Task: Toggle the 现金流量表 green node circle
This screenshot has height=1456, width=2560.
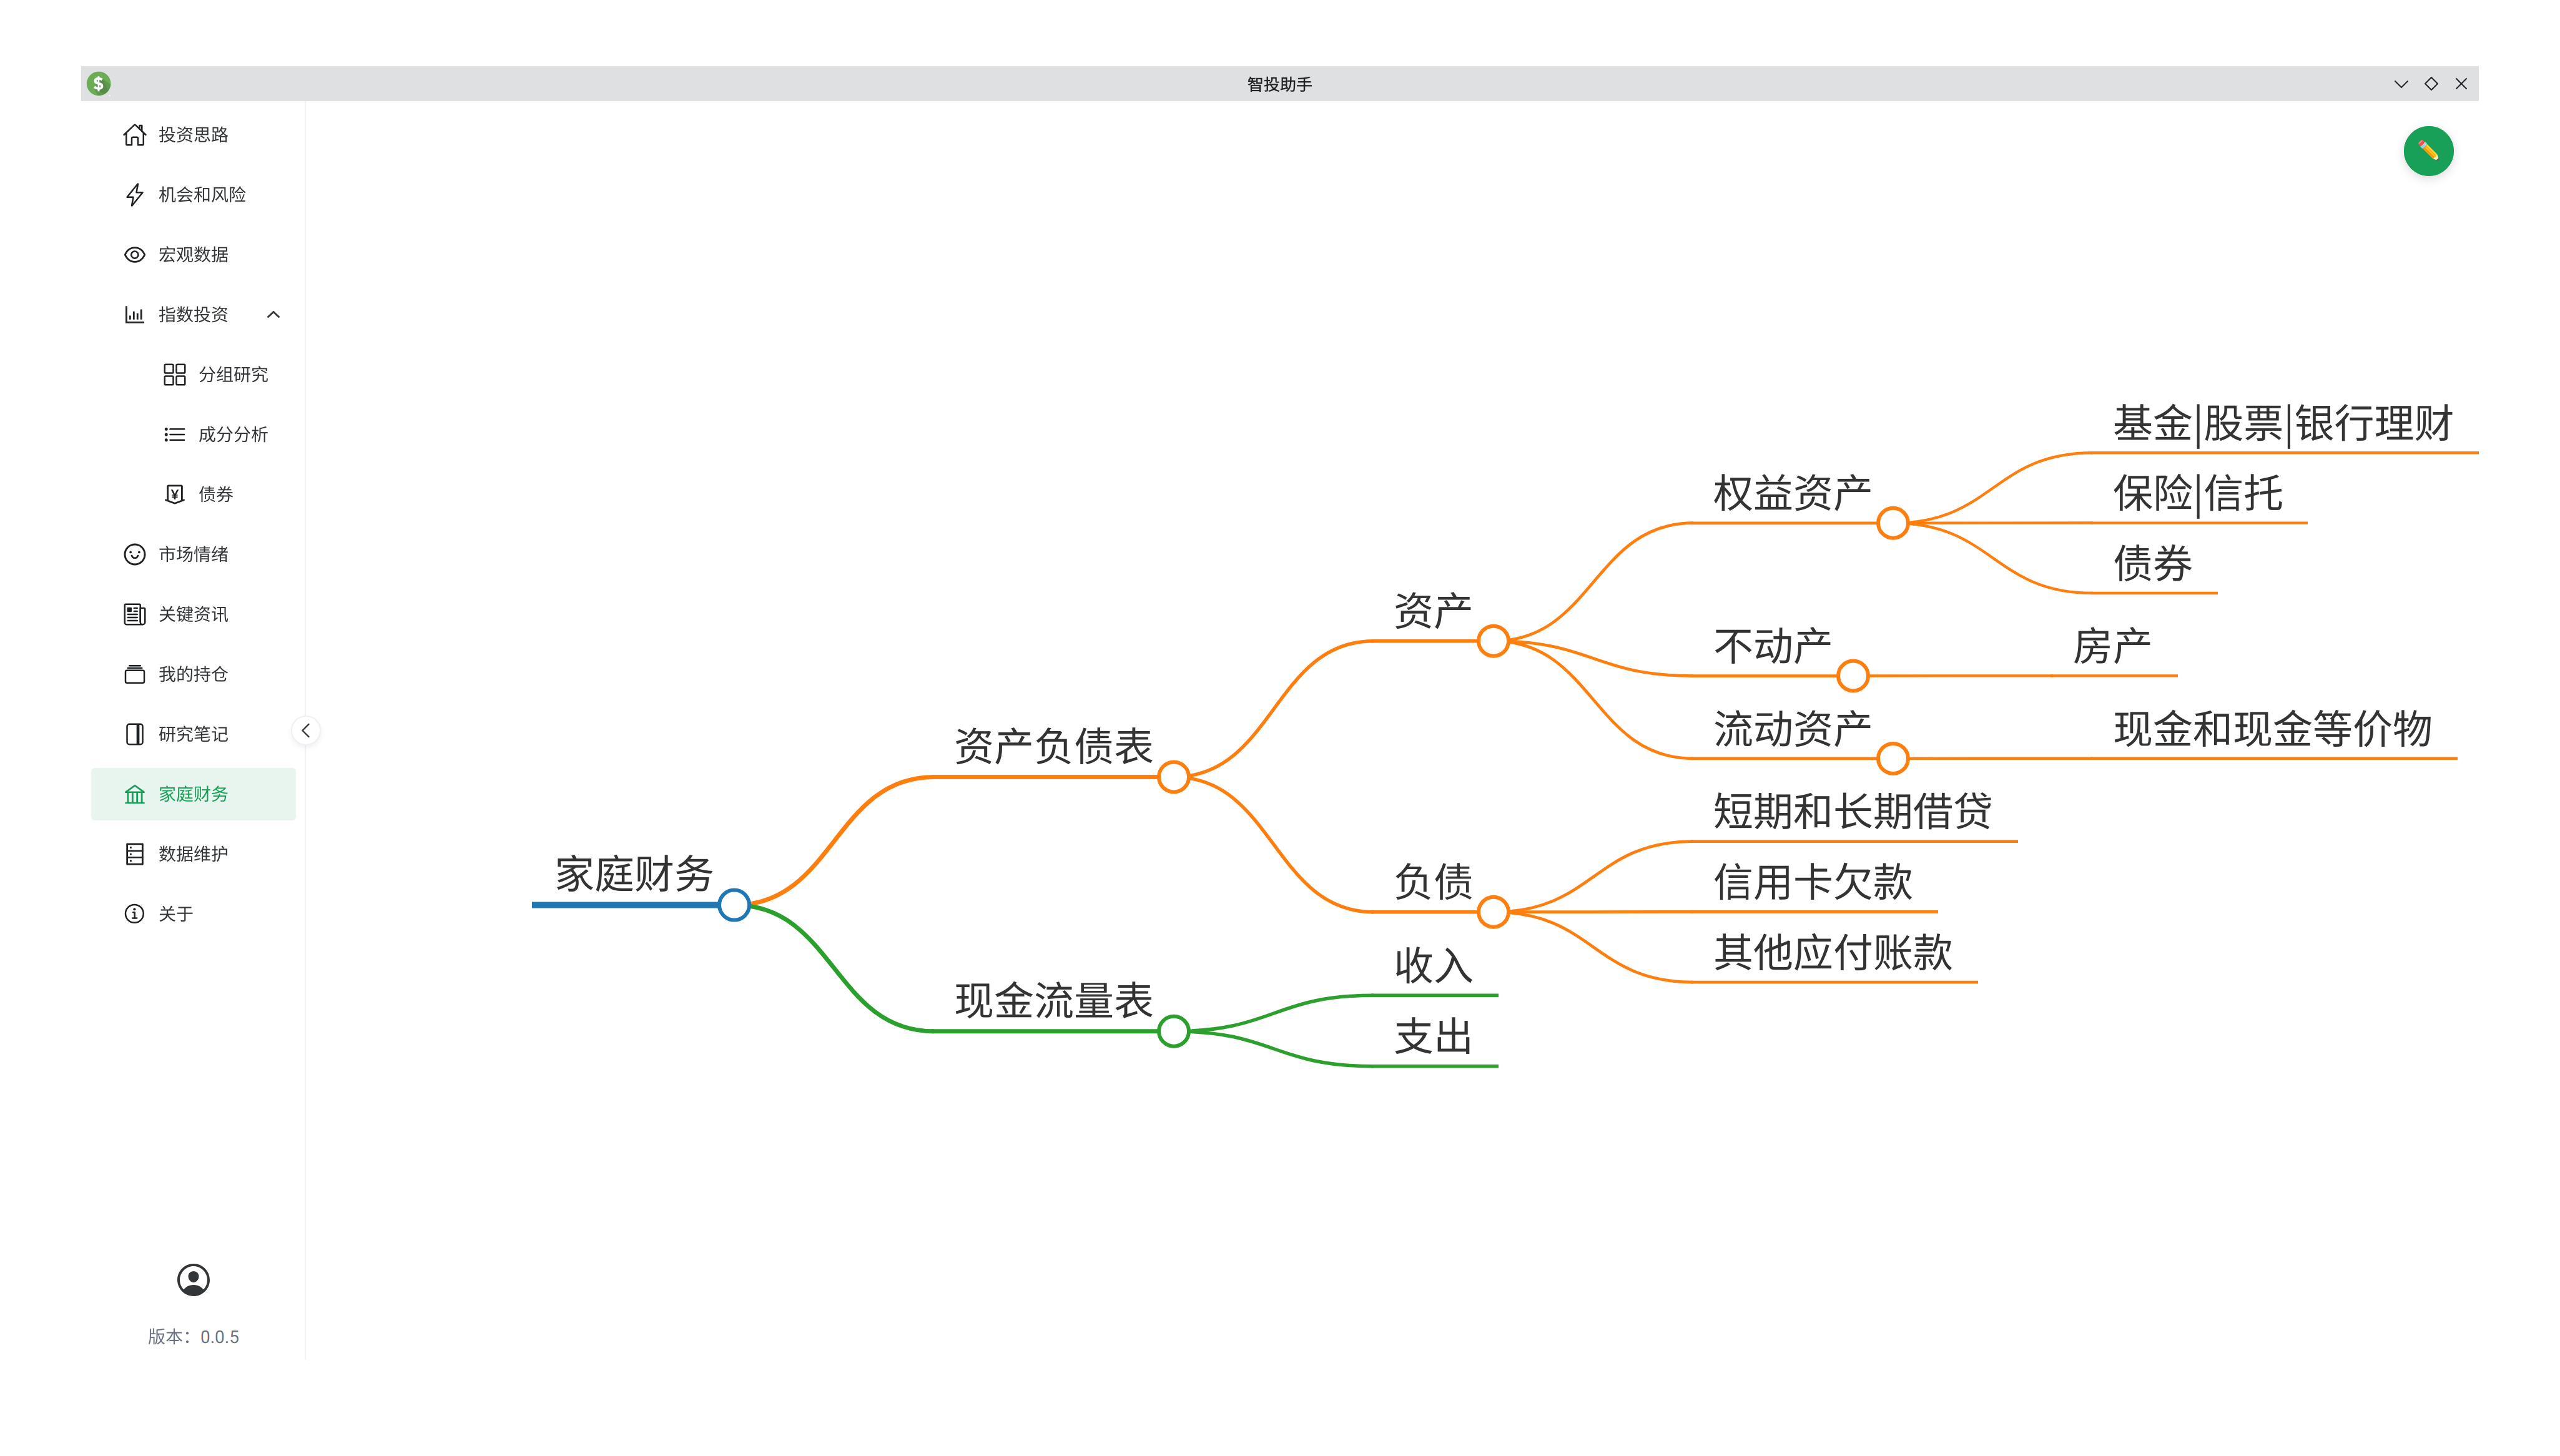Action: (1173, 1031)
